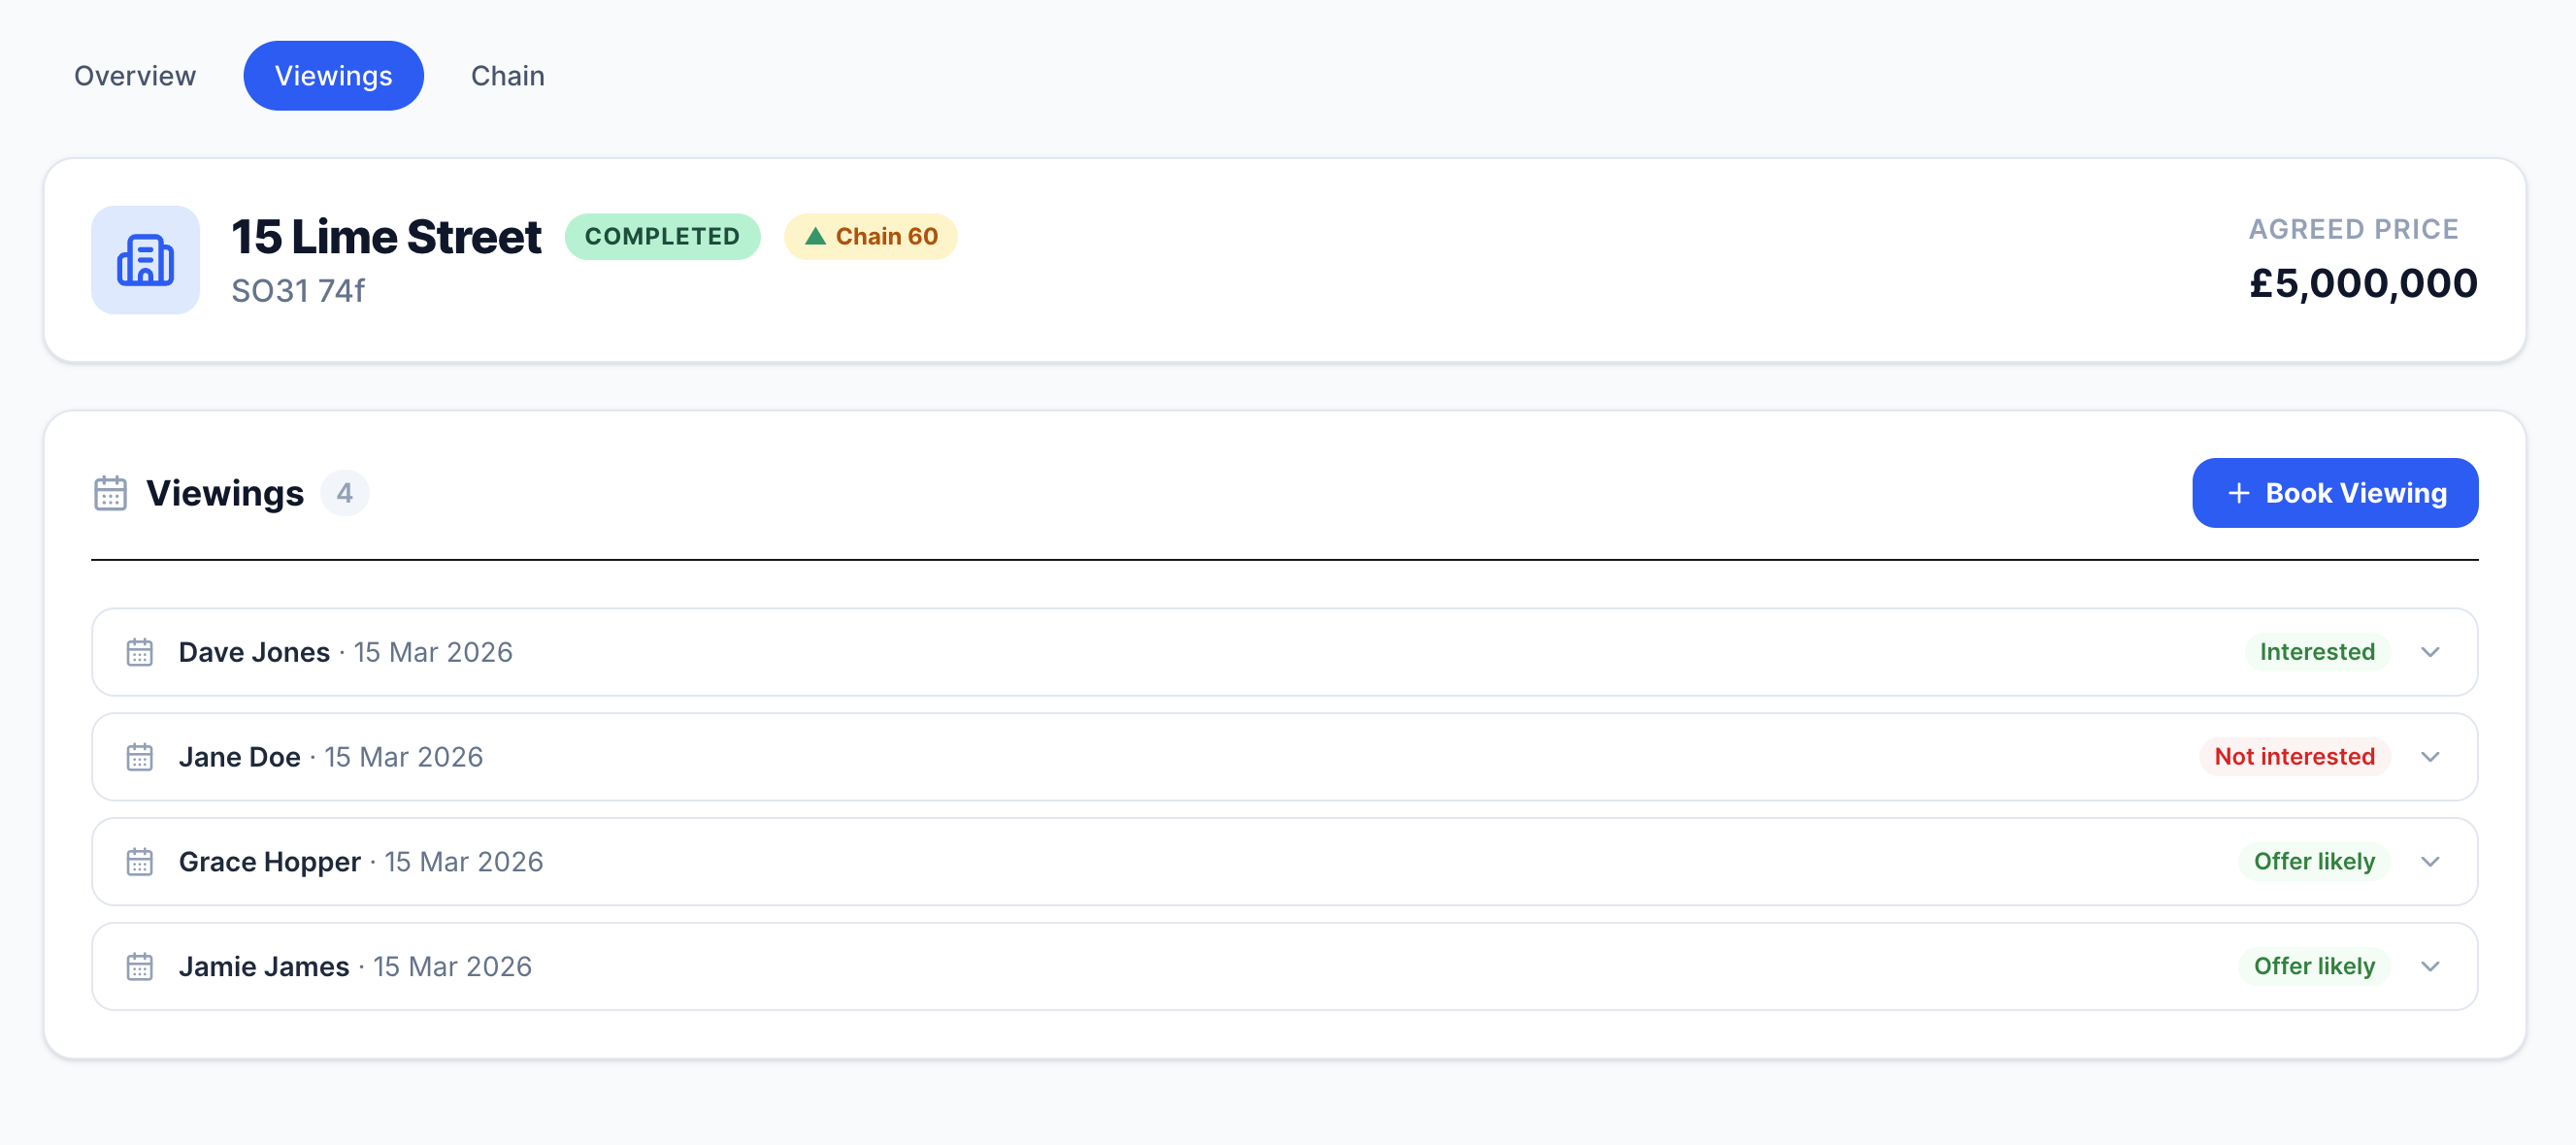The image size is (2576, 1145).
Task: Click the COMPLETED status badge
Action: 662,236
